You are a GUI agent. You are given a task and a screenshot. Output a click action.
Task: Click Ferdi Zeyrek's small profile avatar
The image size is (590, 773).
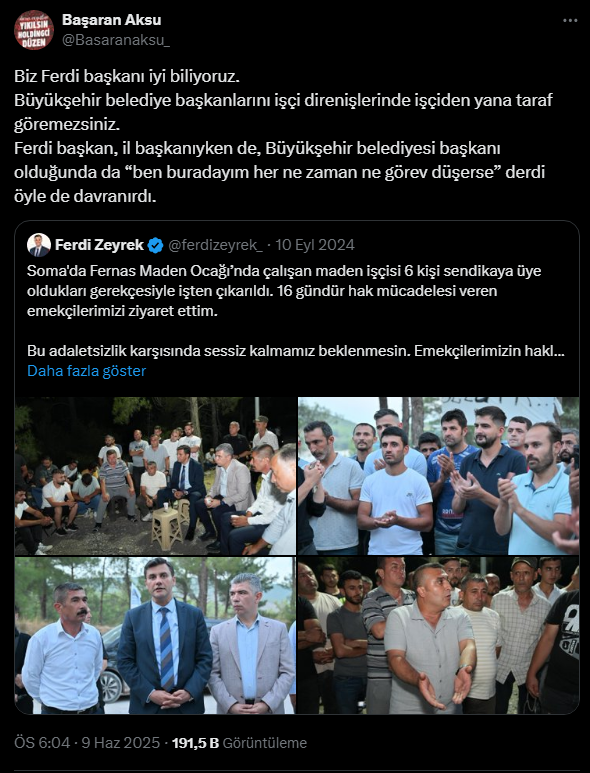39,245
